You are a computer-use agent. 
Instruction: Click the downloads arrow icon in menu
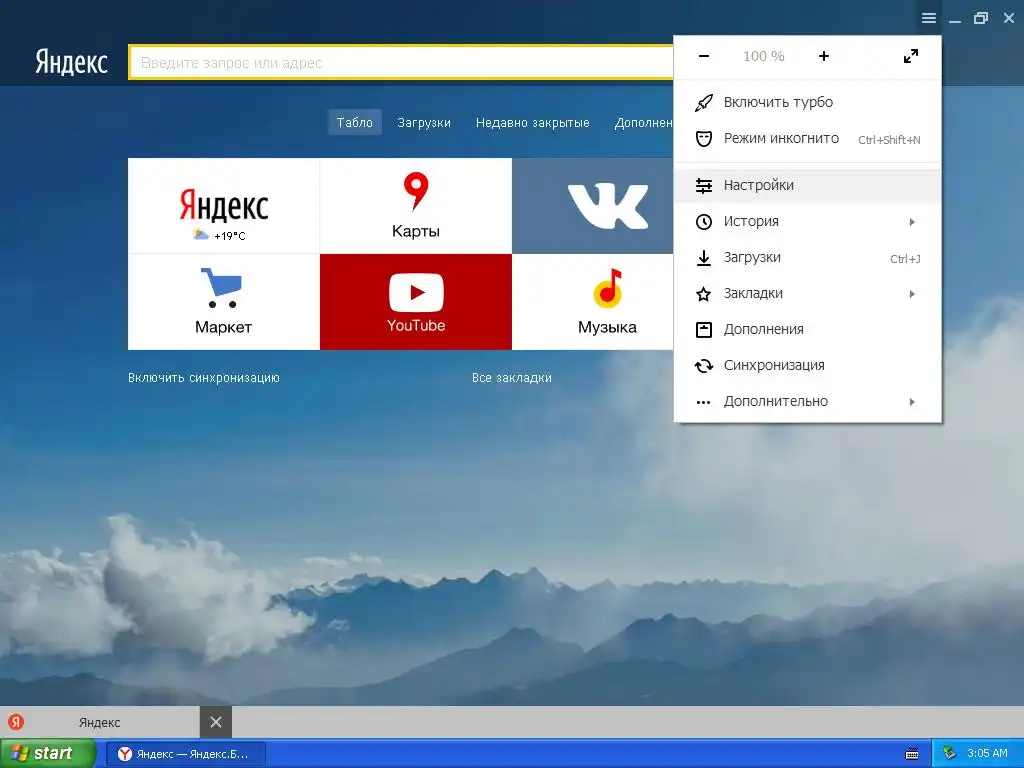tap(703, 257)
